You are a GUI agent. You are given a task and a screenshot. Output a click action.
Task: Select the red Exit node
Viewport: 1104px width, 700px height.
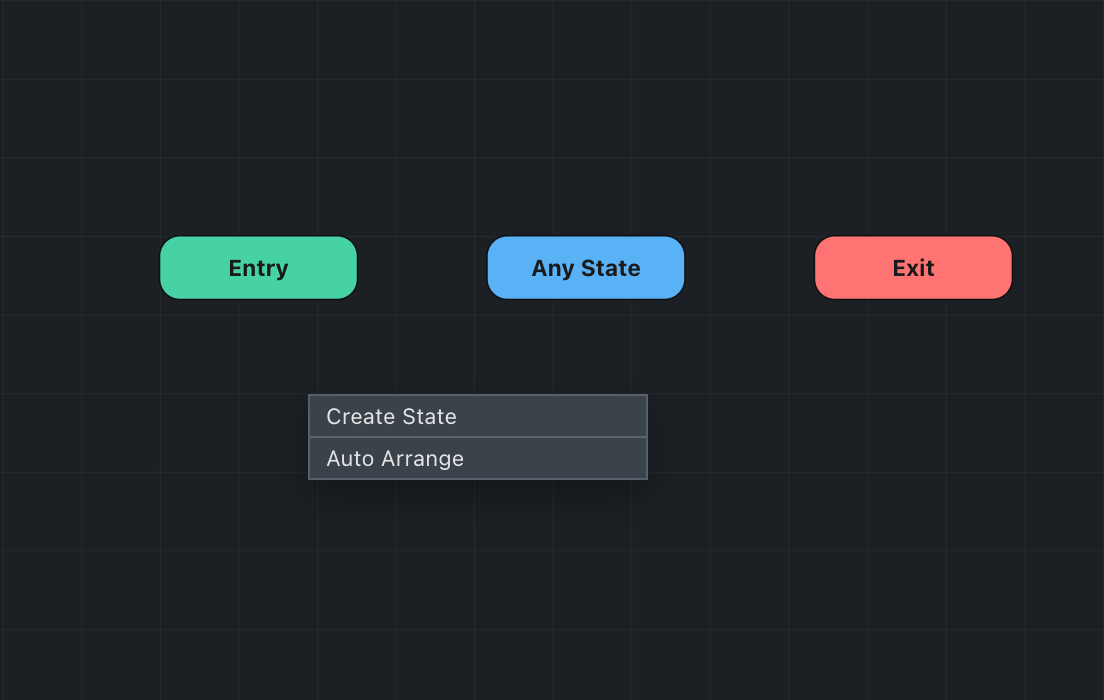click(x=913, y=268)
